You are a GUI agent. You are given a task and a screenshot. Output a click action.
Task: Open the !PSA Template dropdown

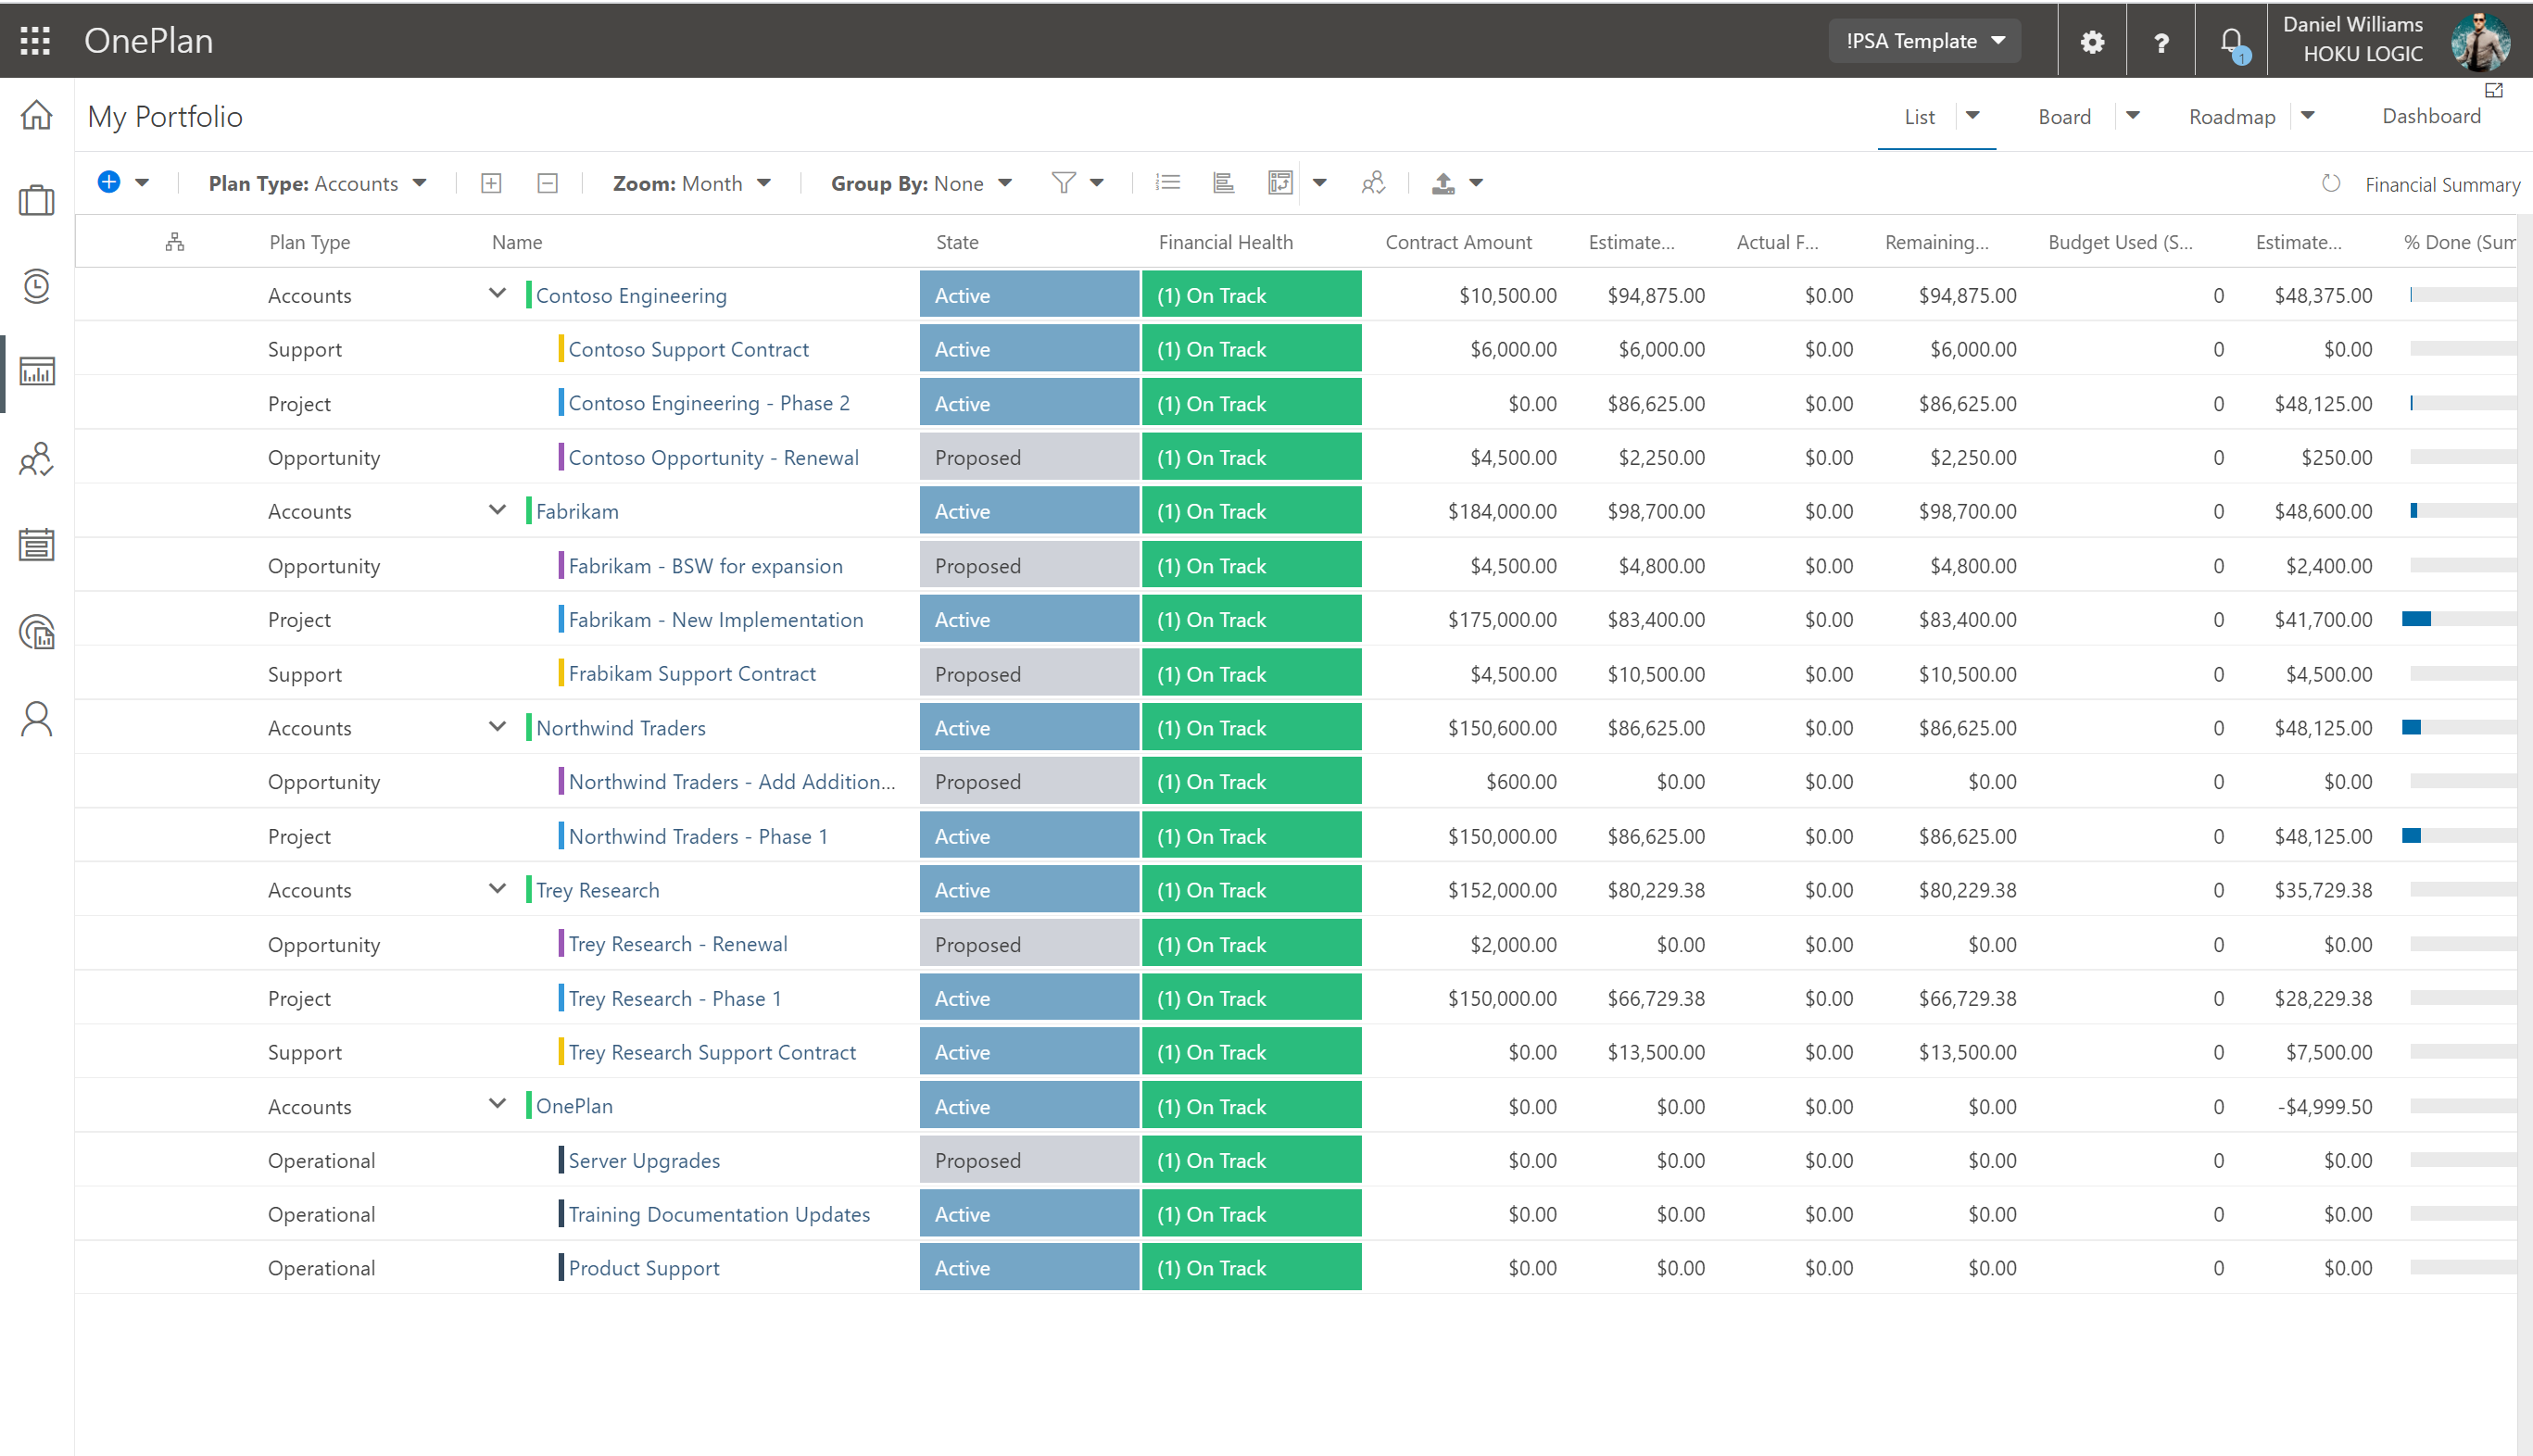click(x=1925, y=41)
